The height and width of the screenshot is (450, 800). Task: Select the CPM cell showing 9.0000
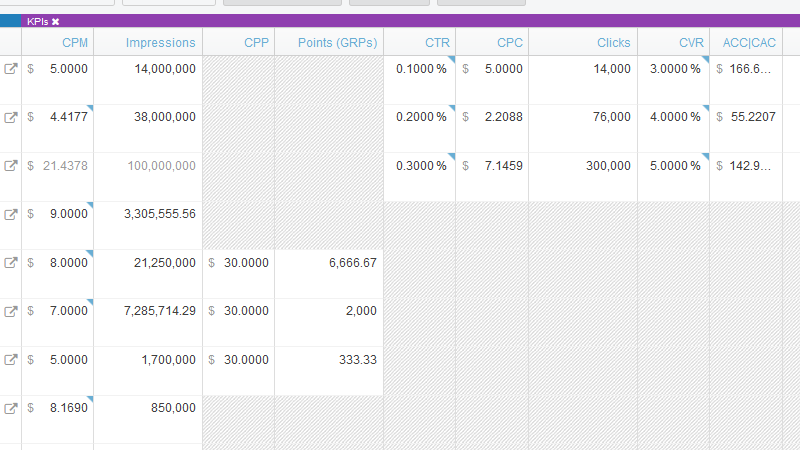(x=58, y=226)
